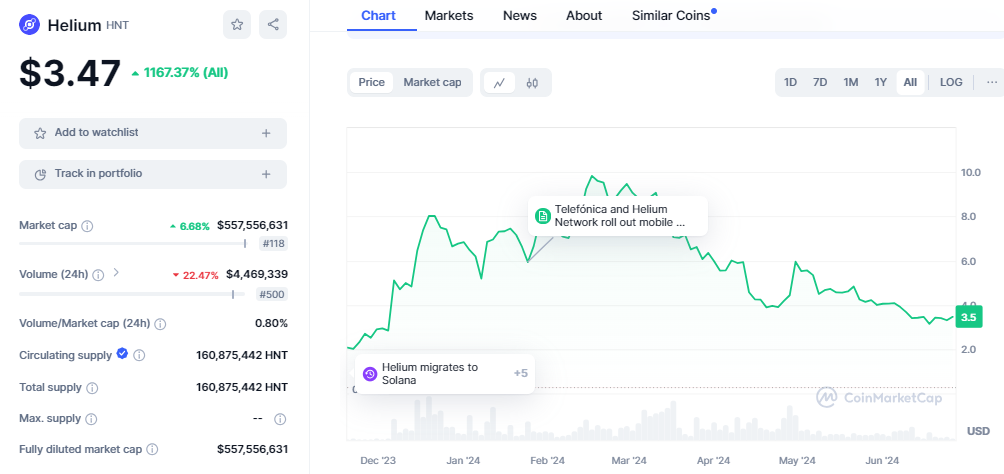Screen dimensions: 1004x474
Task: Click the 0.80% volume/market cap value
Action: tap(271, 323)
